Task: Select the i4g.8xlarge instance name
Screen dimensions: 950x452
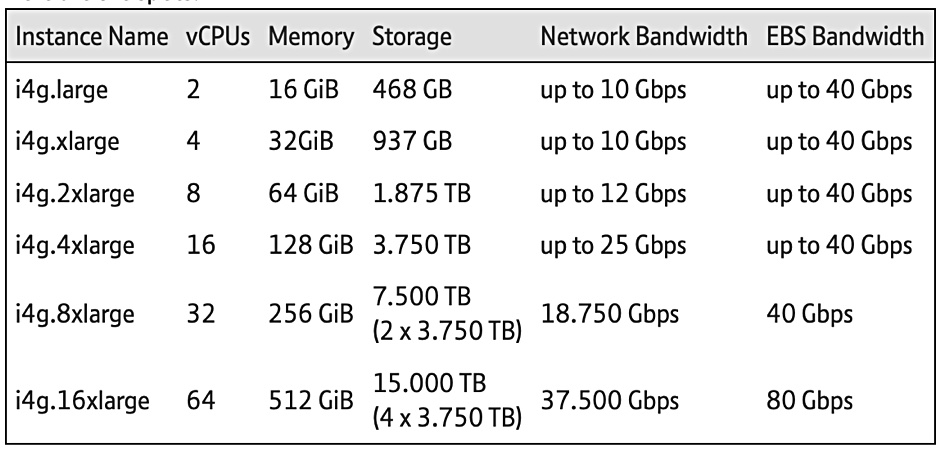Action: click(75, 314)
